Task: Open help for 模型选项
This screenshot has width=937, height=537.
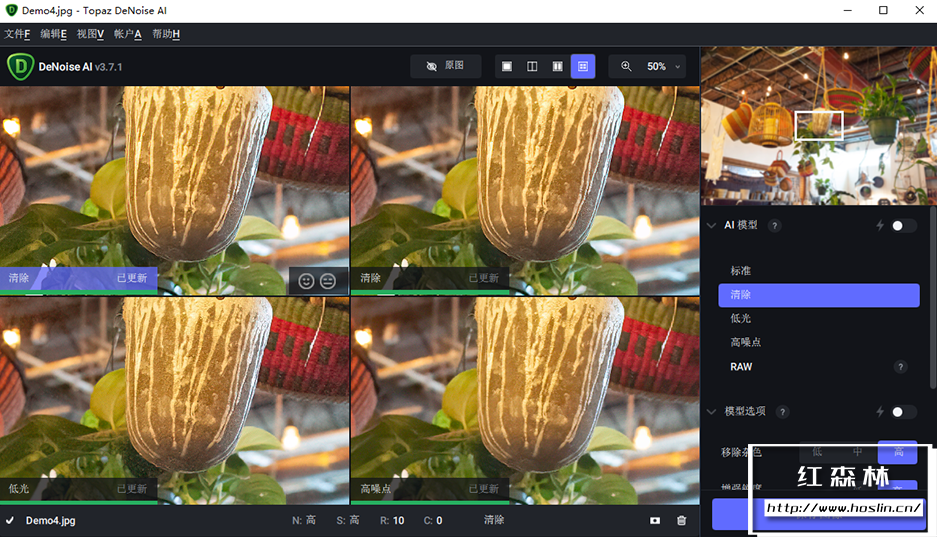Action: [782, 412]
